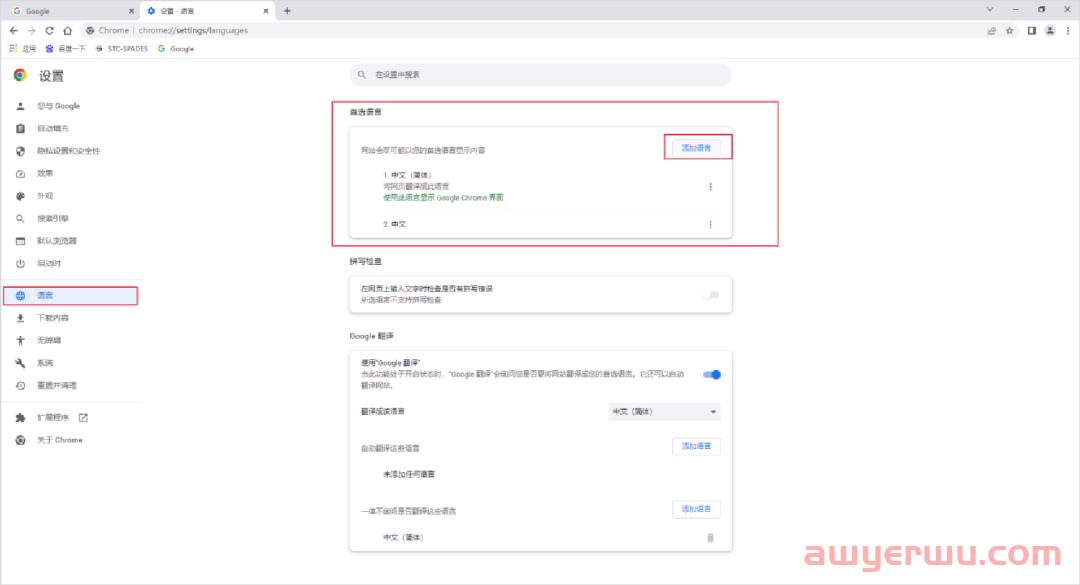Click the 在设置中搜索 search field
Viewport: 1080px width, 585px height.
tap(541, 75)
